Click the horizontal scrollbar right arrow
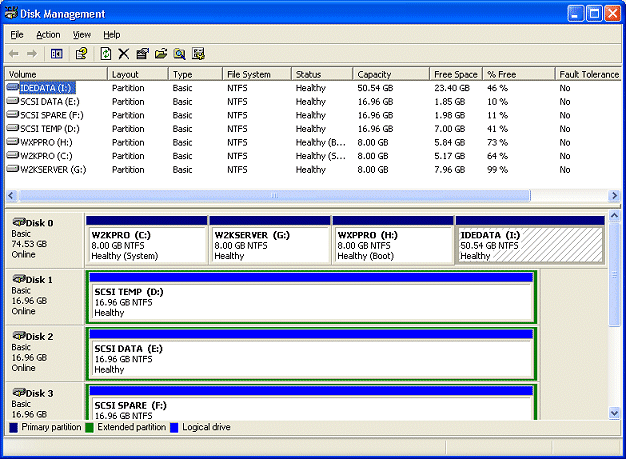 tap(614, 196)
